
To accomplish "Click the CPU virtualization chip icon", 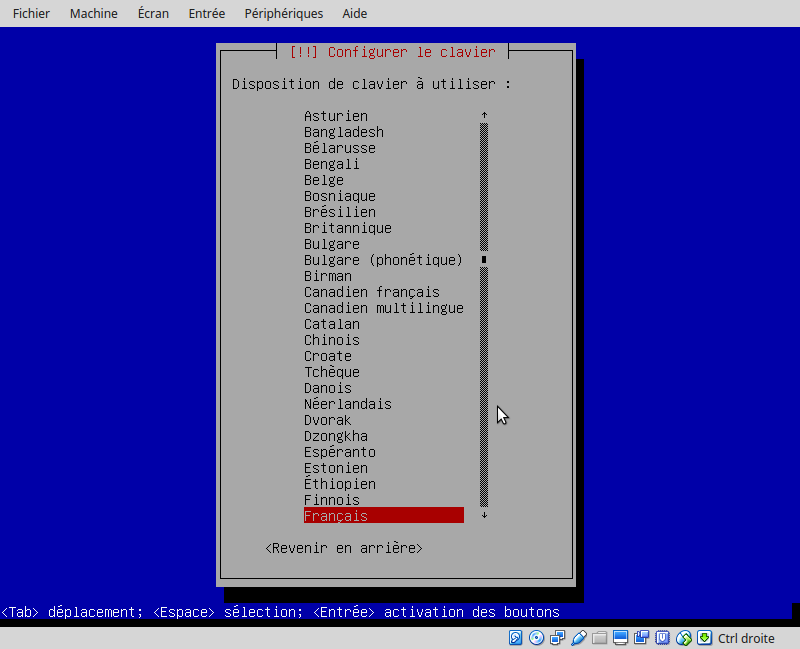I will pos(662,638).
